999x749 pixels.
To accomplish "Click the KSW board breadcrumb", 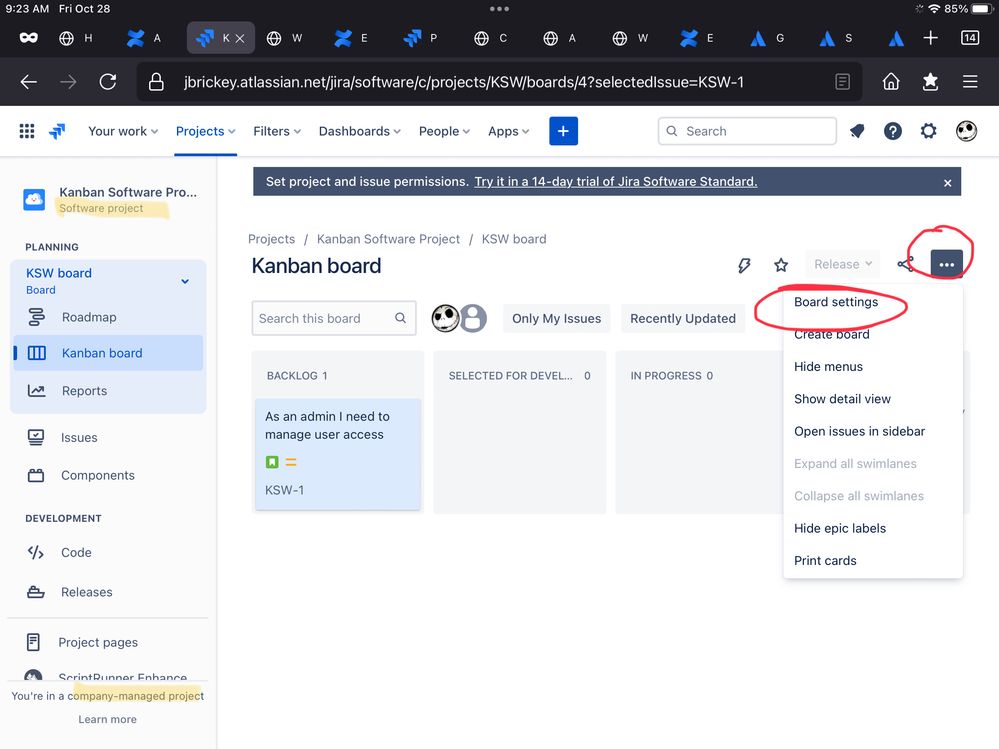I will (x=514, y=239).
